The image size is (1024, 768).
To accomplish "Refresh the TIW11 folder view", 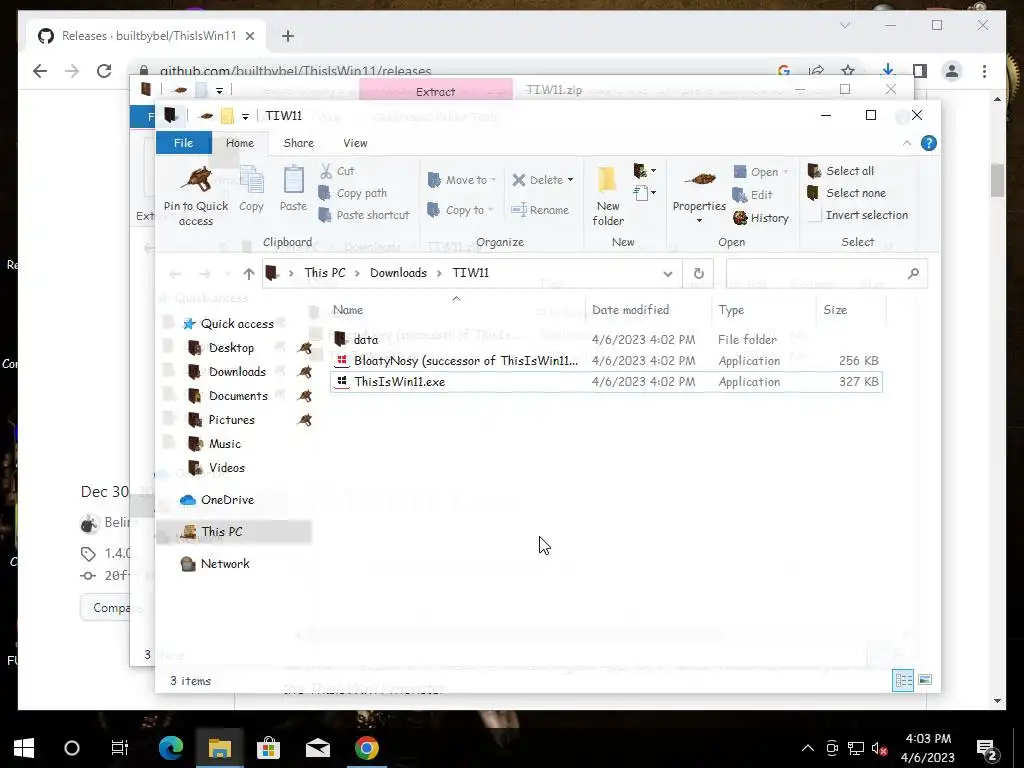I will [698, 274].
